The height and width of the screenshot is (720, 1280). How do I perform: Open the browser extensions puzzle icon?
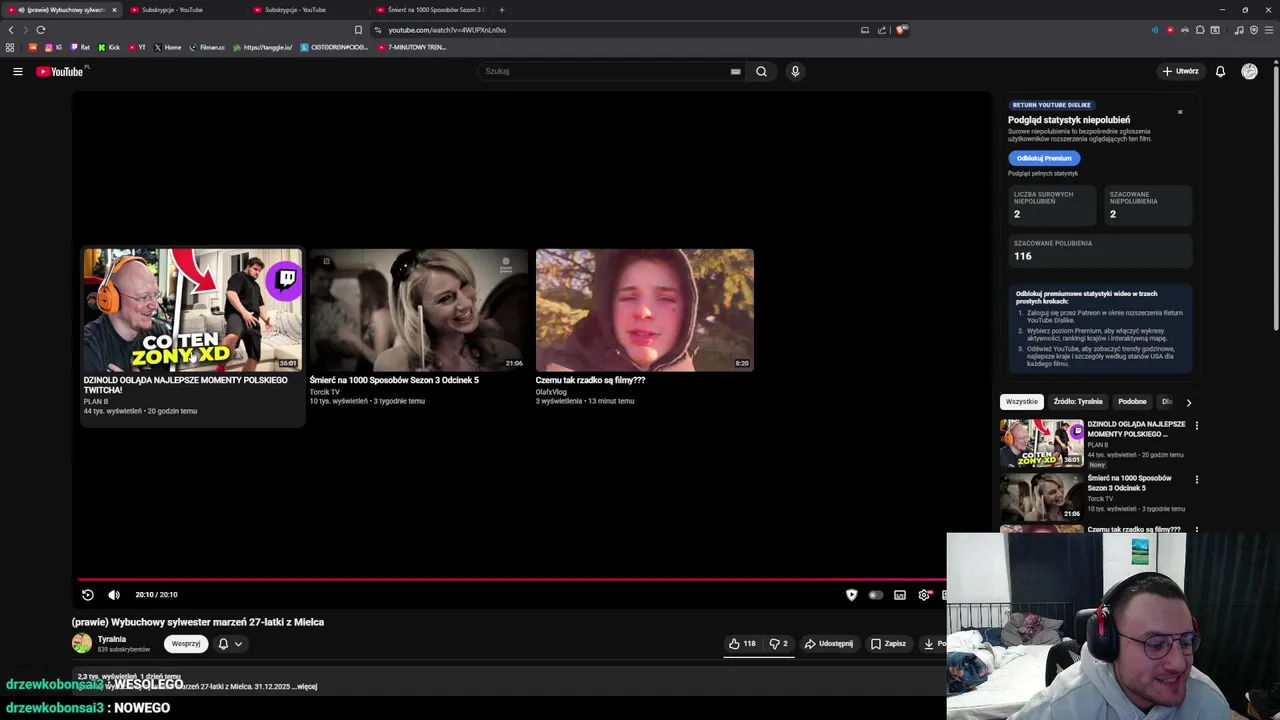(1200, 30)
